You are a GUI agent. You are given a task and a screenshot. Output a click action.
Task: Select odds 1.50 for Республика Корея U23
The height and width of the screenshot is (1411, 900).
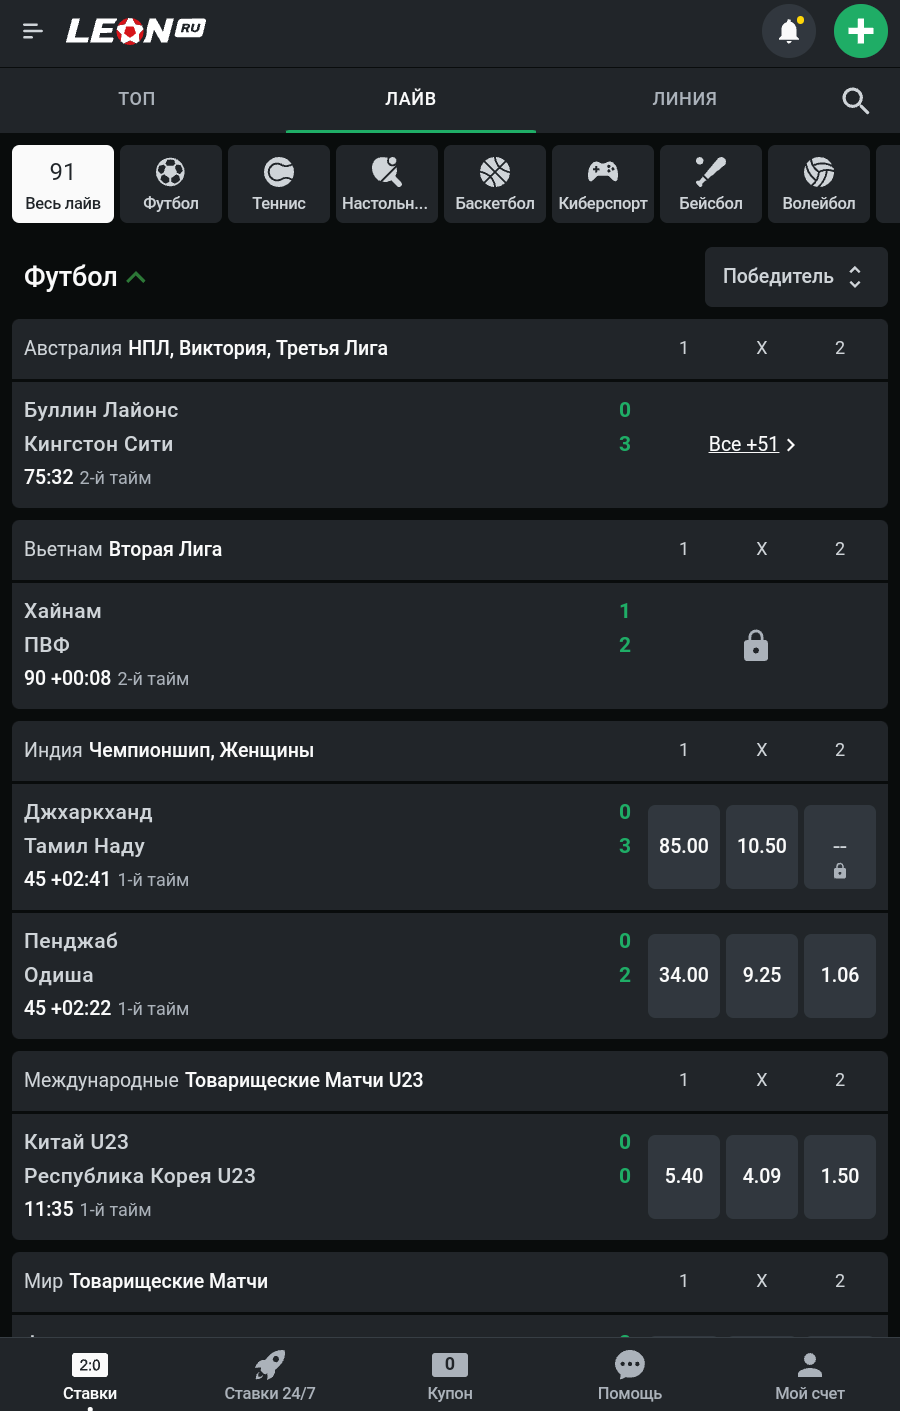(840, 1176)
